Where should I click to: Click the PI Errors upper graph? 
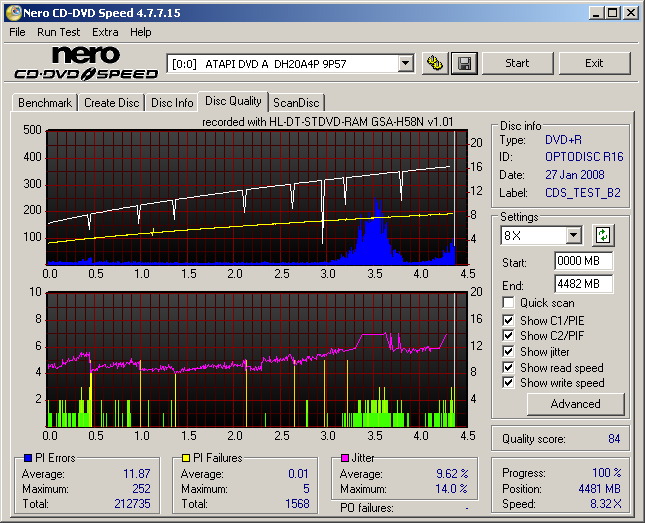click(x=257, y=198)
